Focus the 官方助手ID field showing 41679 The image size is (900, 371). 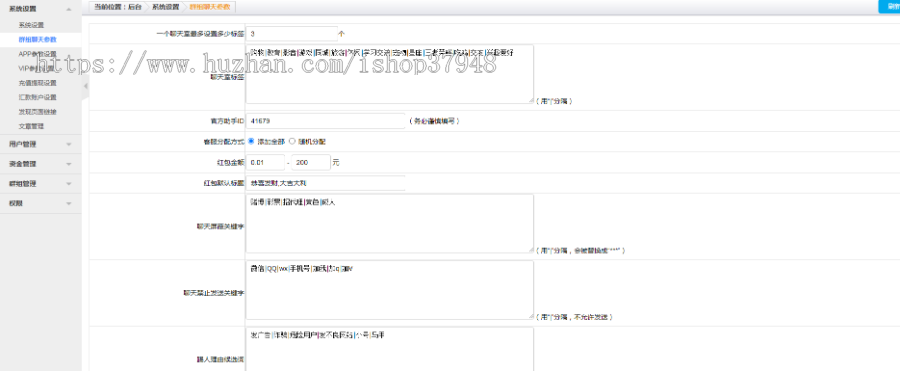[325, 121]
